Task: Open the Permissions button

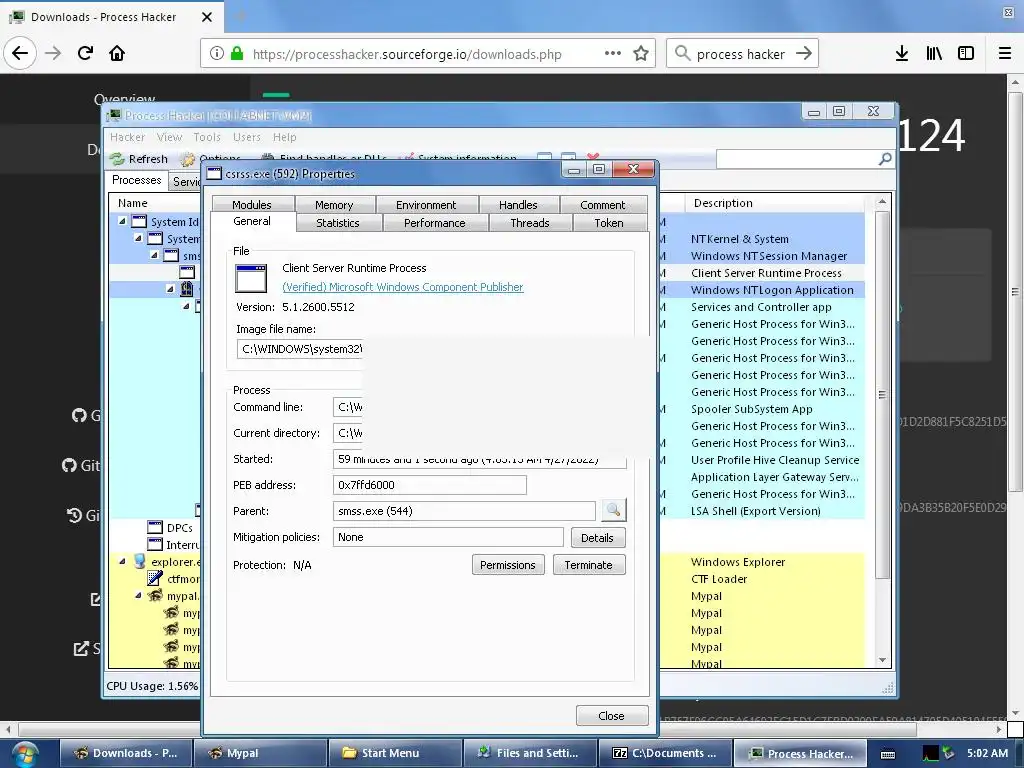Action: [507, 565]
